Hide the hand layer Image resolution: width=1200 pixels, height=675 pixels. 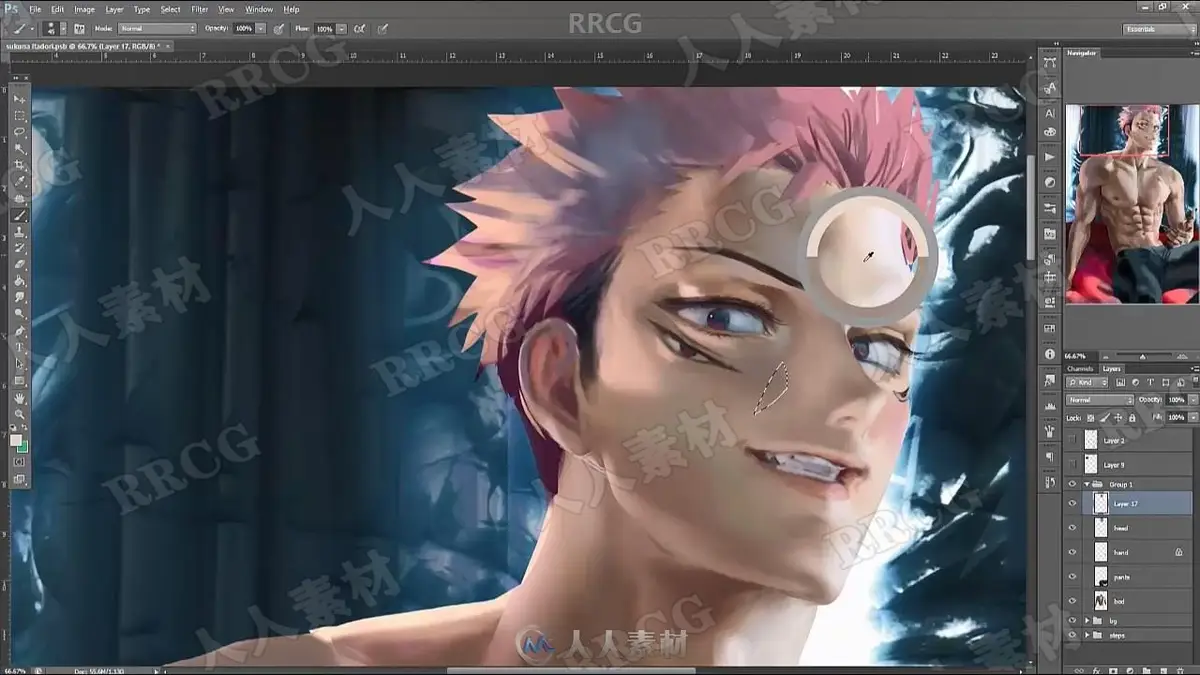pyautogui.click(x=1072, y=552)
